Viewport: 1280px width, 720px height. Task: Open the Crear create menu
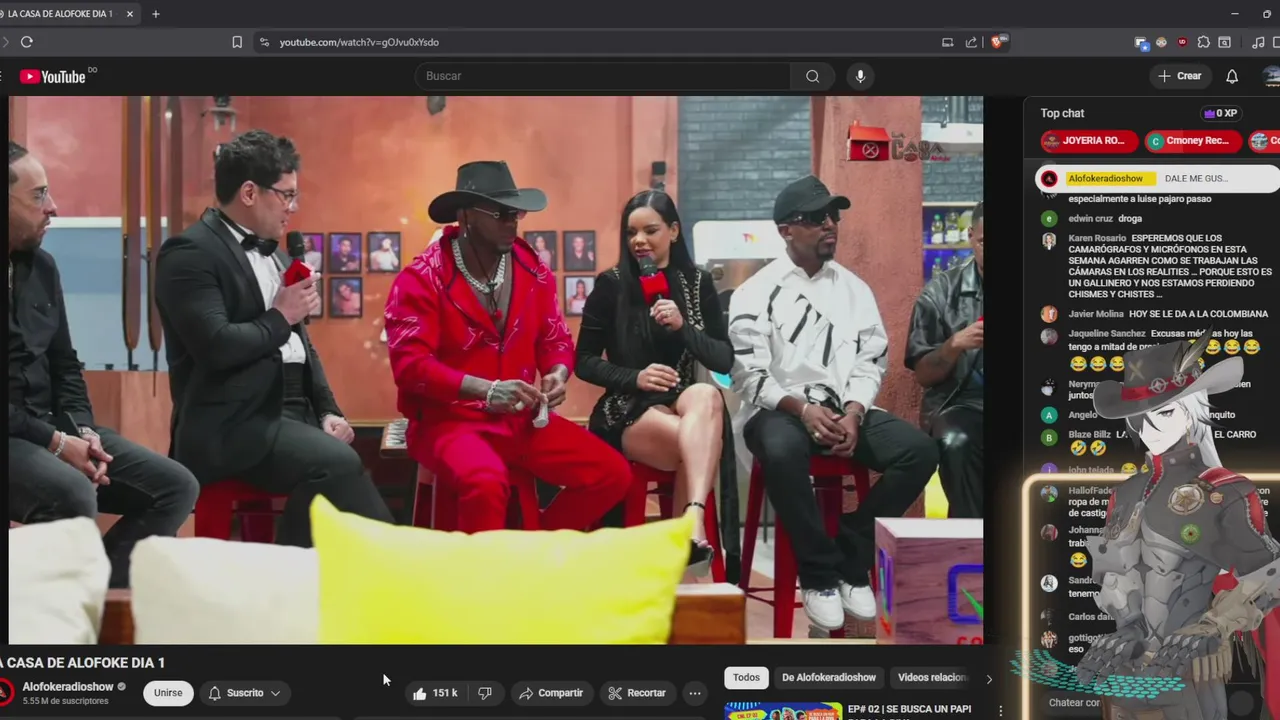1179,76
